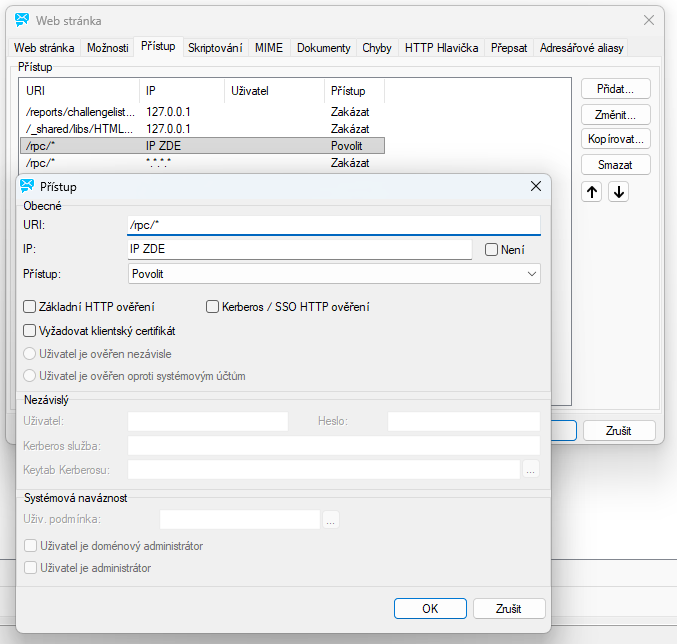677x644 pixels.
Task: Select the /rpc/* row with *.*.*.*
Action: pyautogui.click(x=202, y=163)
